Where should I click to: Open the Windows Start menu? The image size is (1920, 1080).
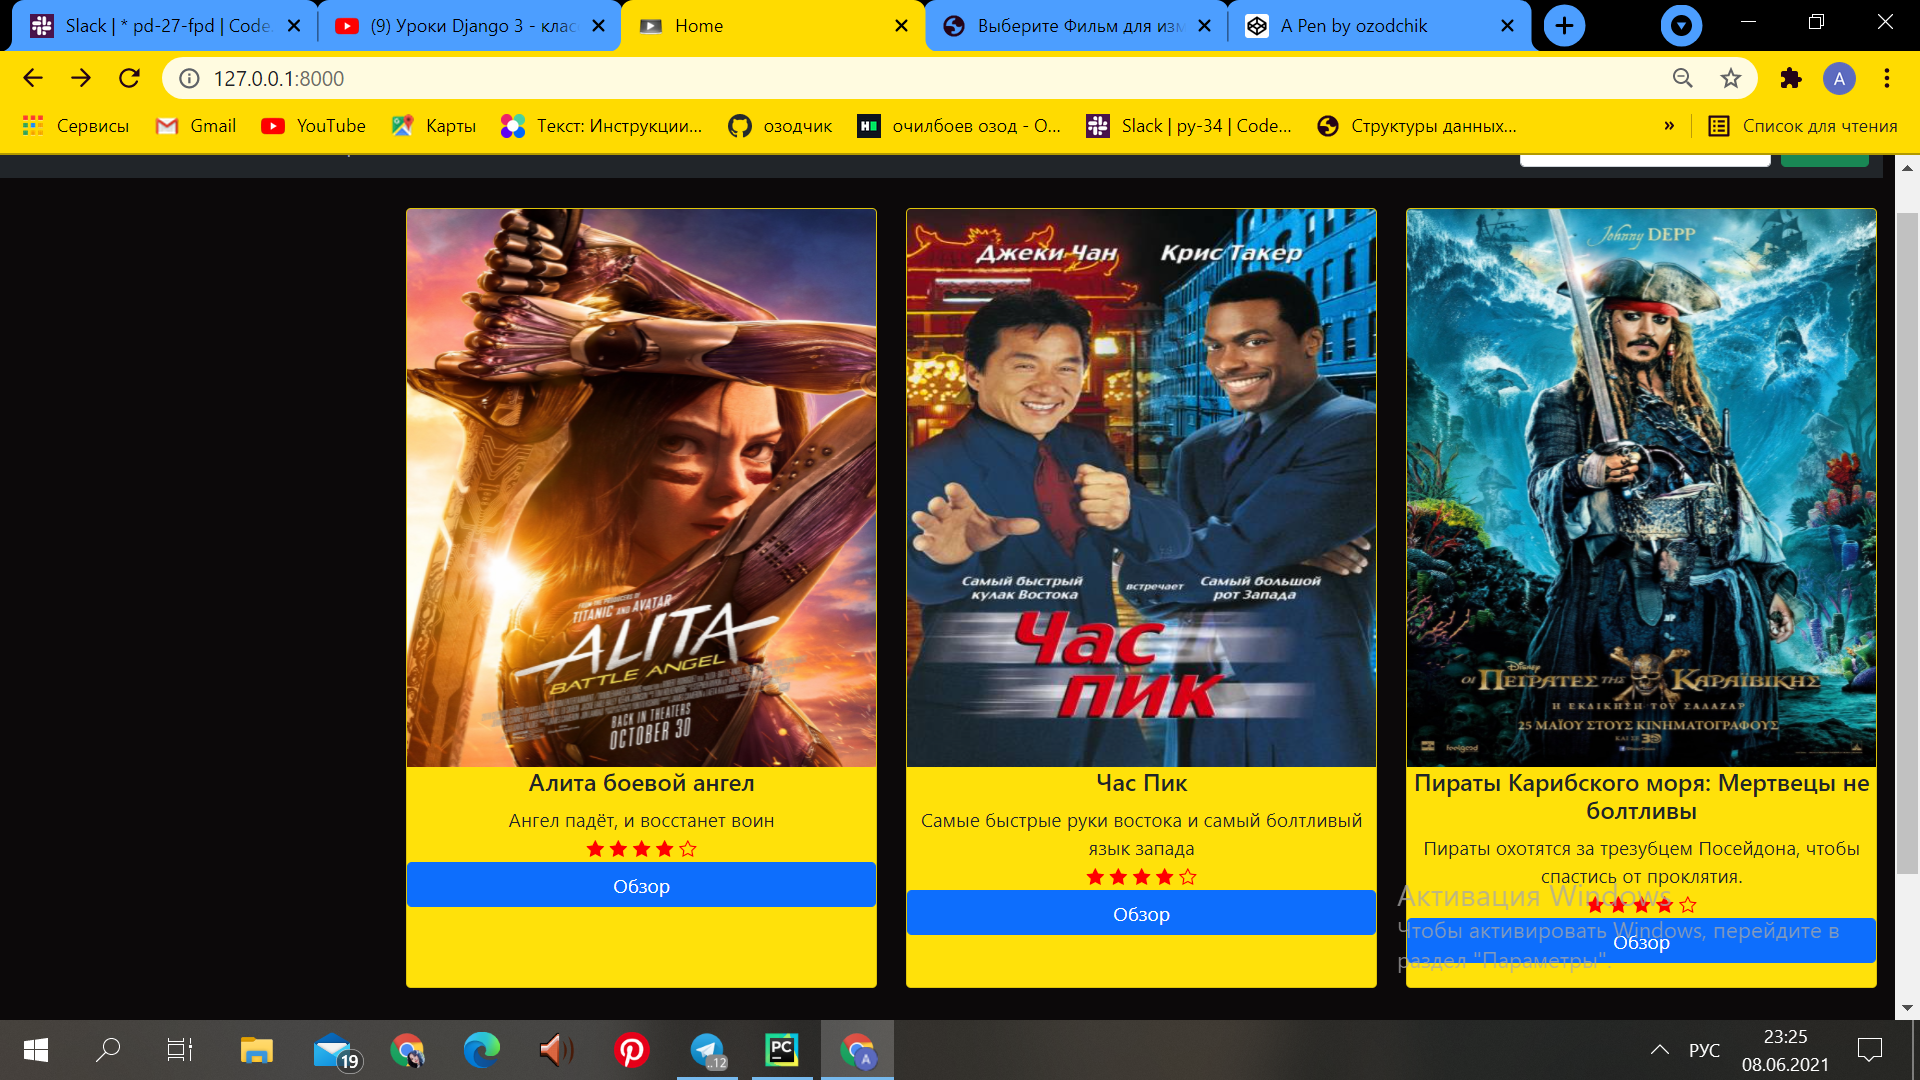coord(36,1050)
